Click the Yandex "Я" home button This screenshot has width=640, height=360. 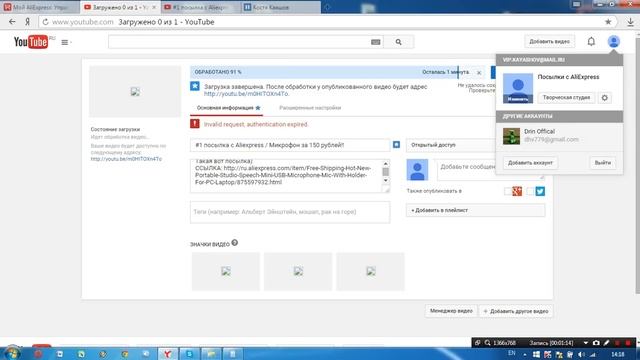(27, 22)
